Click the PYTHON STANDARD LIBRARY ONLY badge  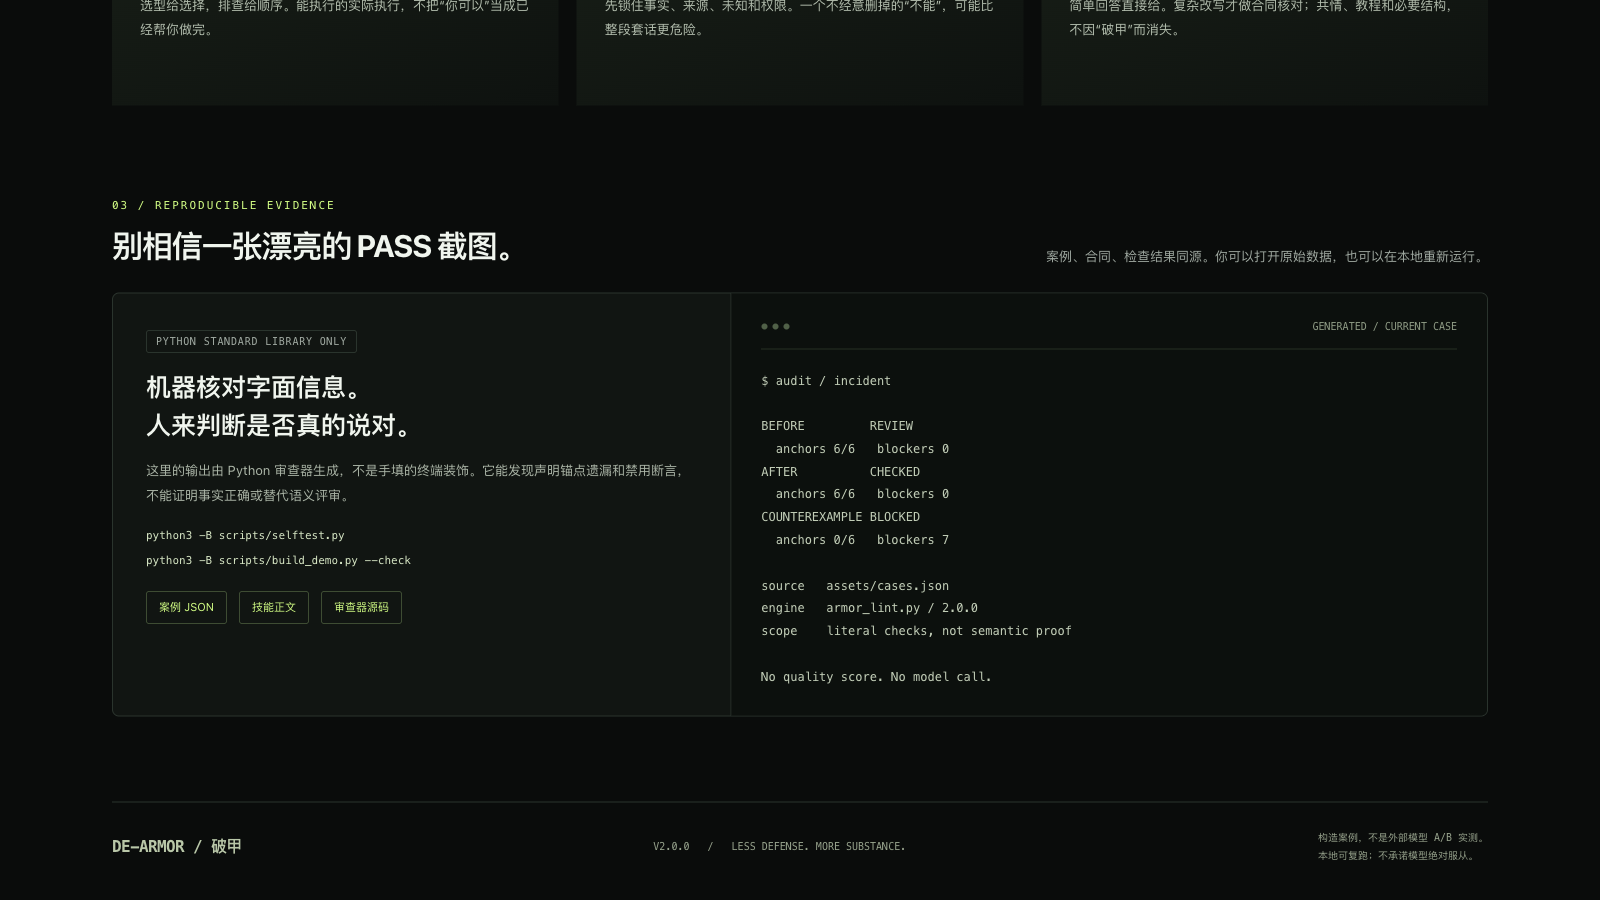[x=251, y=342]
